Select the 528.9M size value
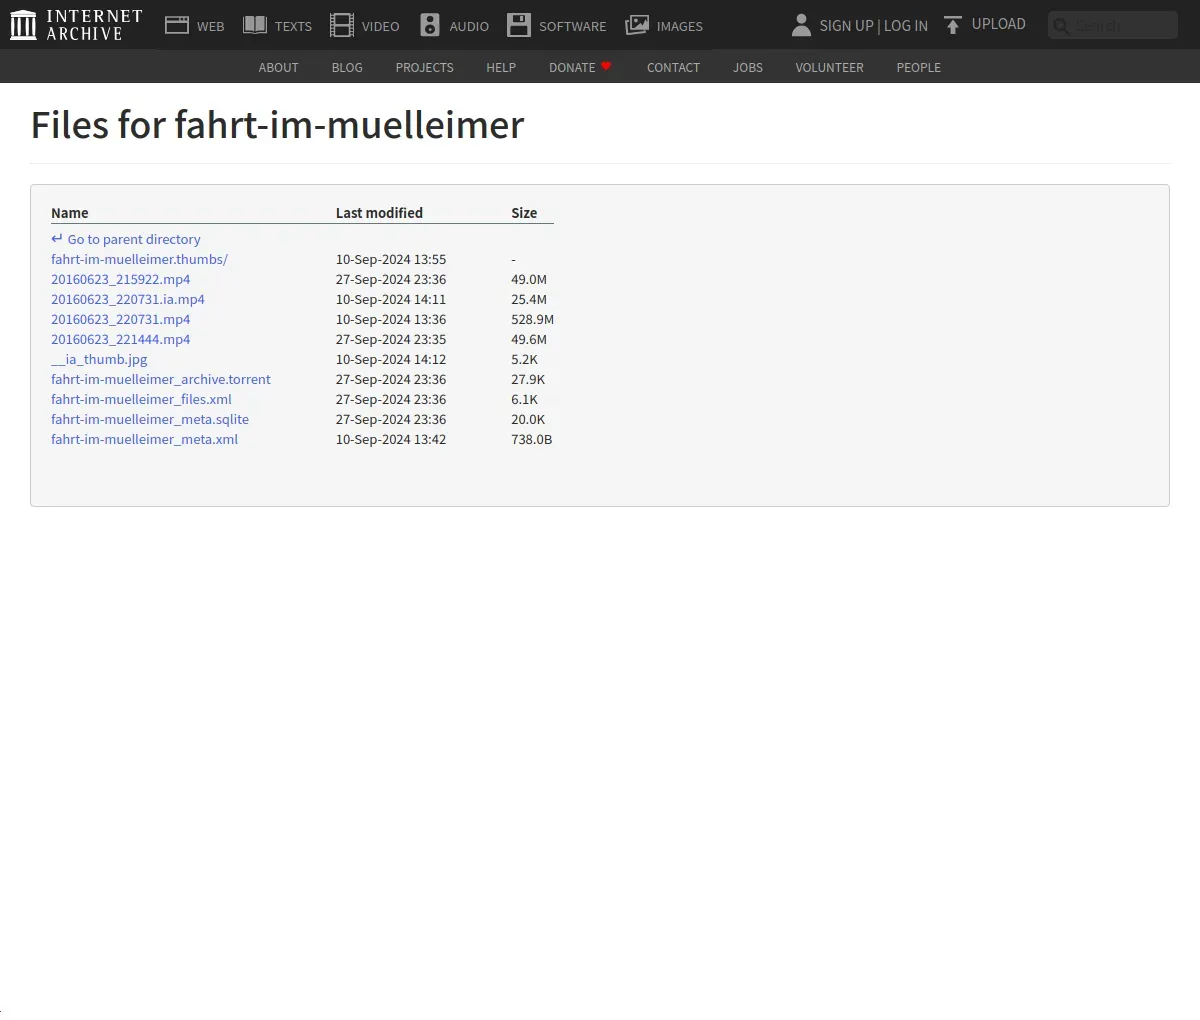This screenshot has width=1200, height=1020. pyautogui.click(x=532, y=319)
